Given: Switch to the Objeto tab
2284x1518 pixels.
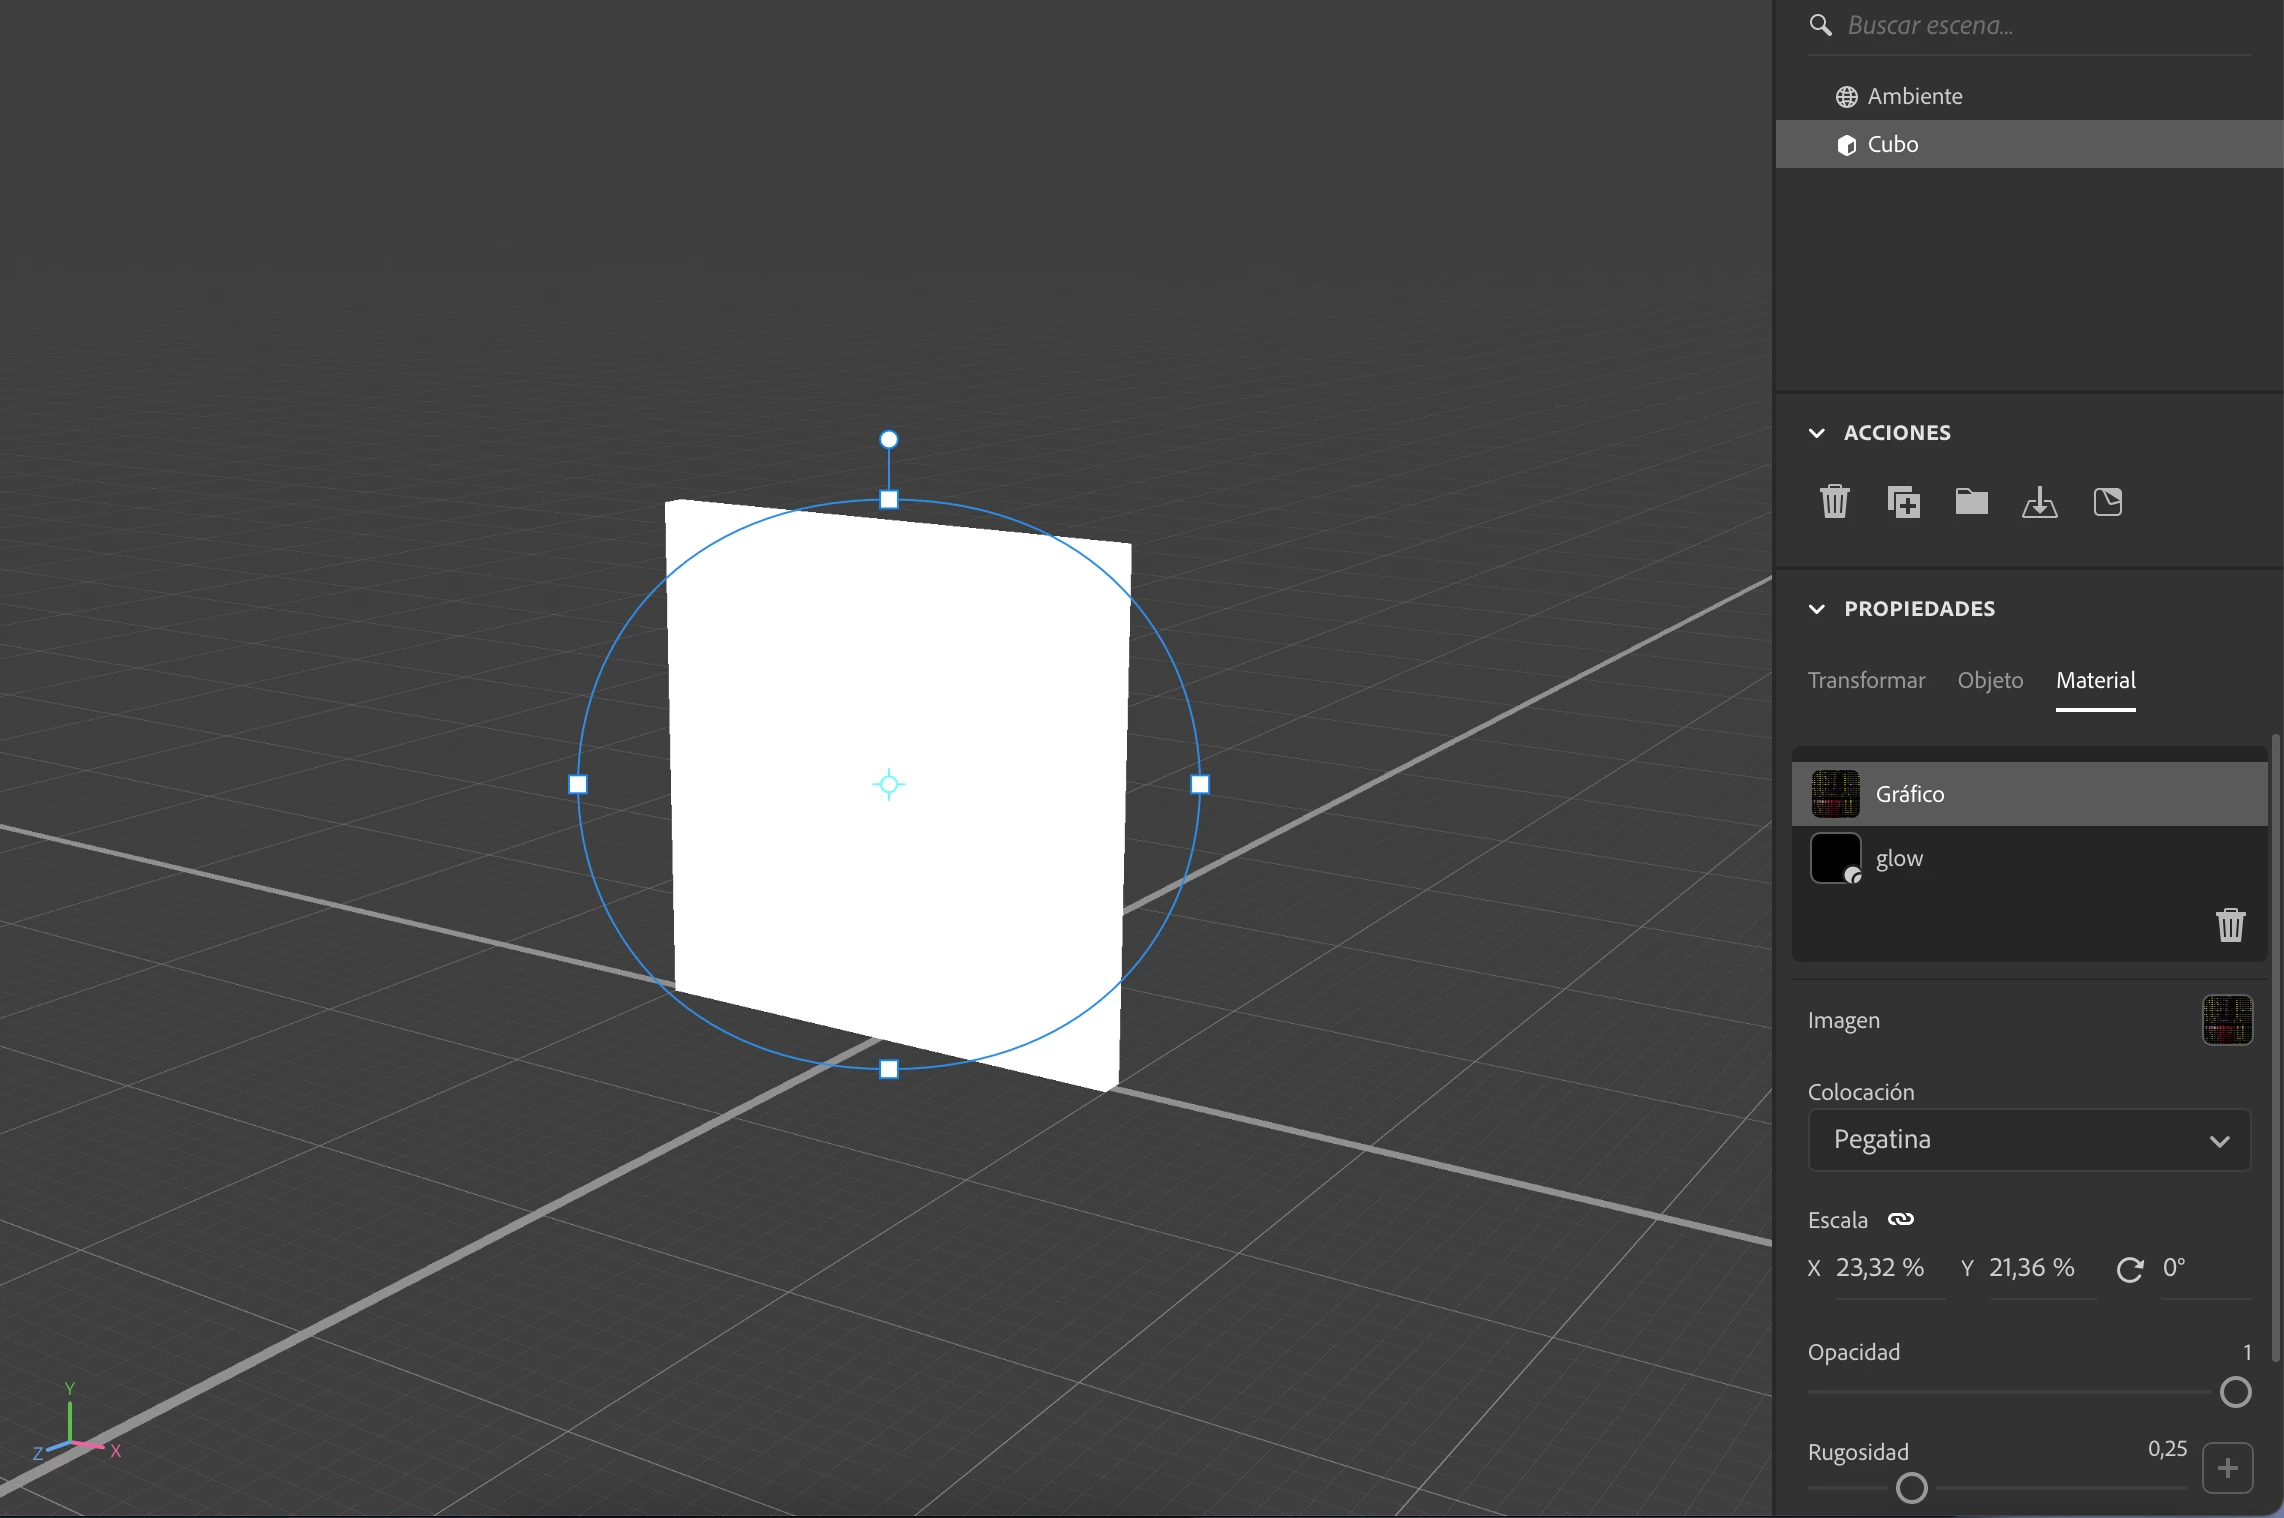Looking at the screenshot, I should click(1990, 680).
